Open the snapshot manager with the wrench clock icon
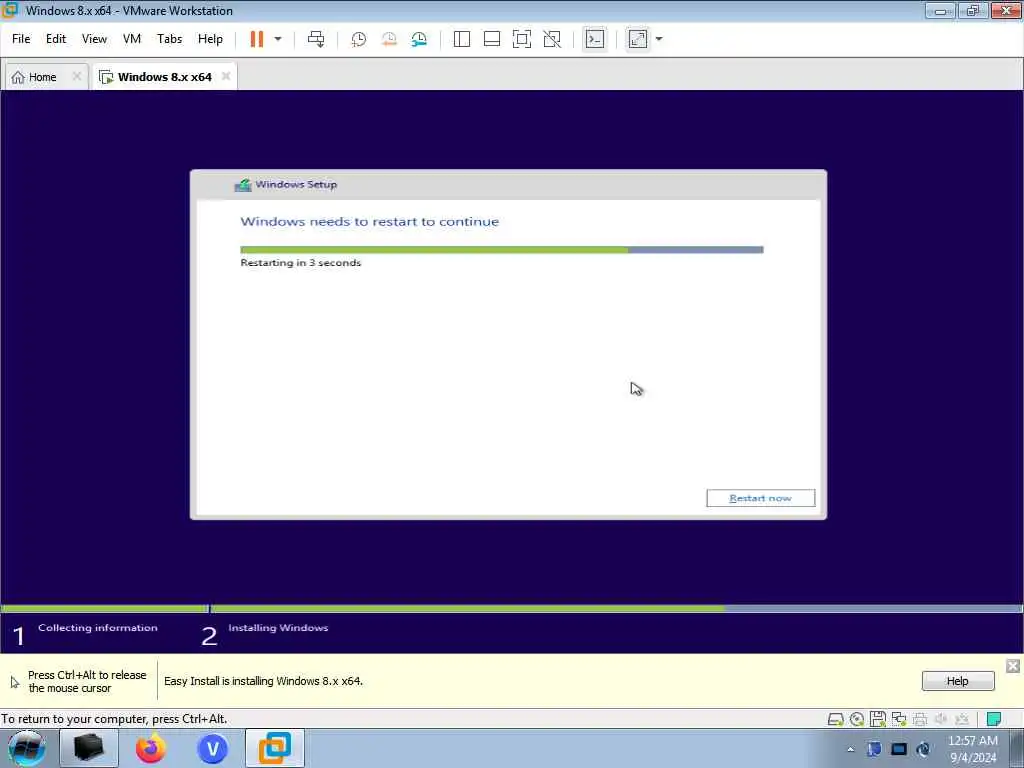The height and width of the screenshot is (768, 1024). coord(419,39)
